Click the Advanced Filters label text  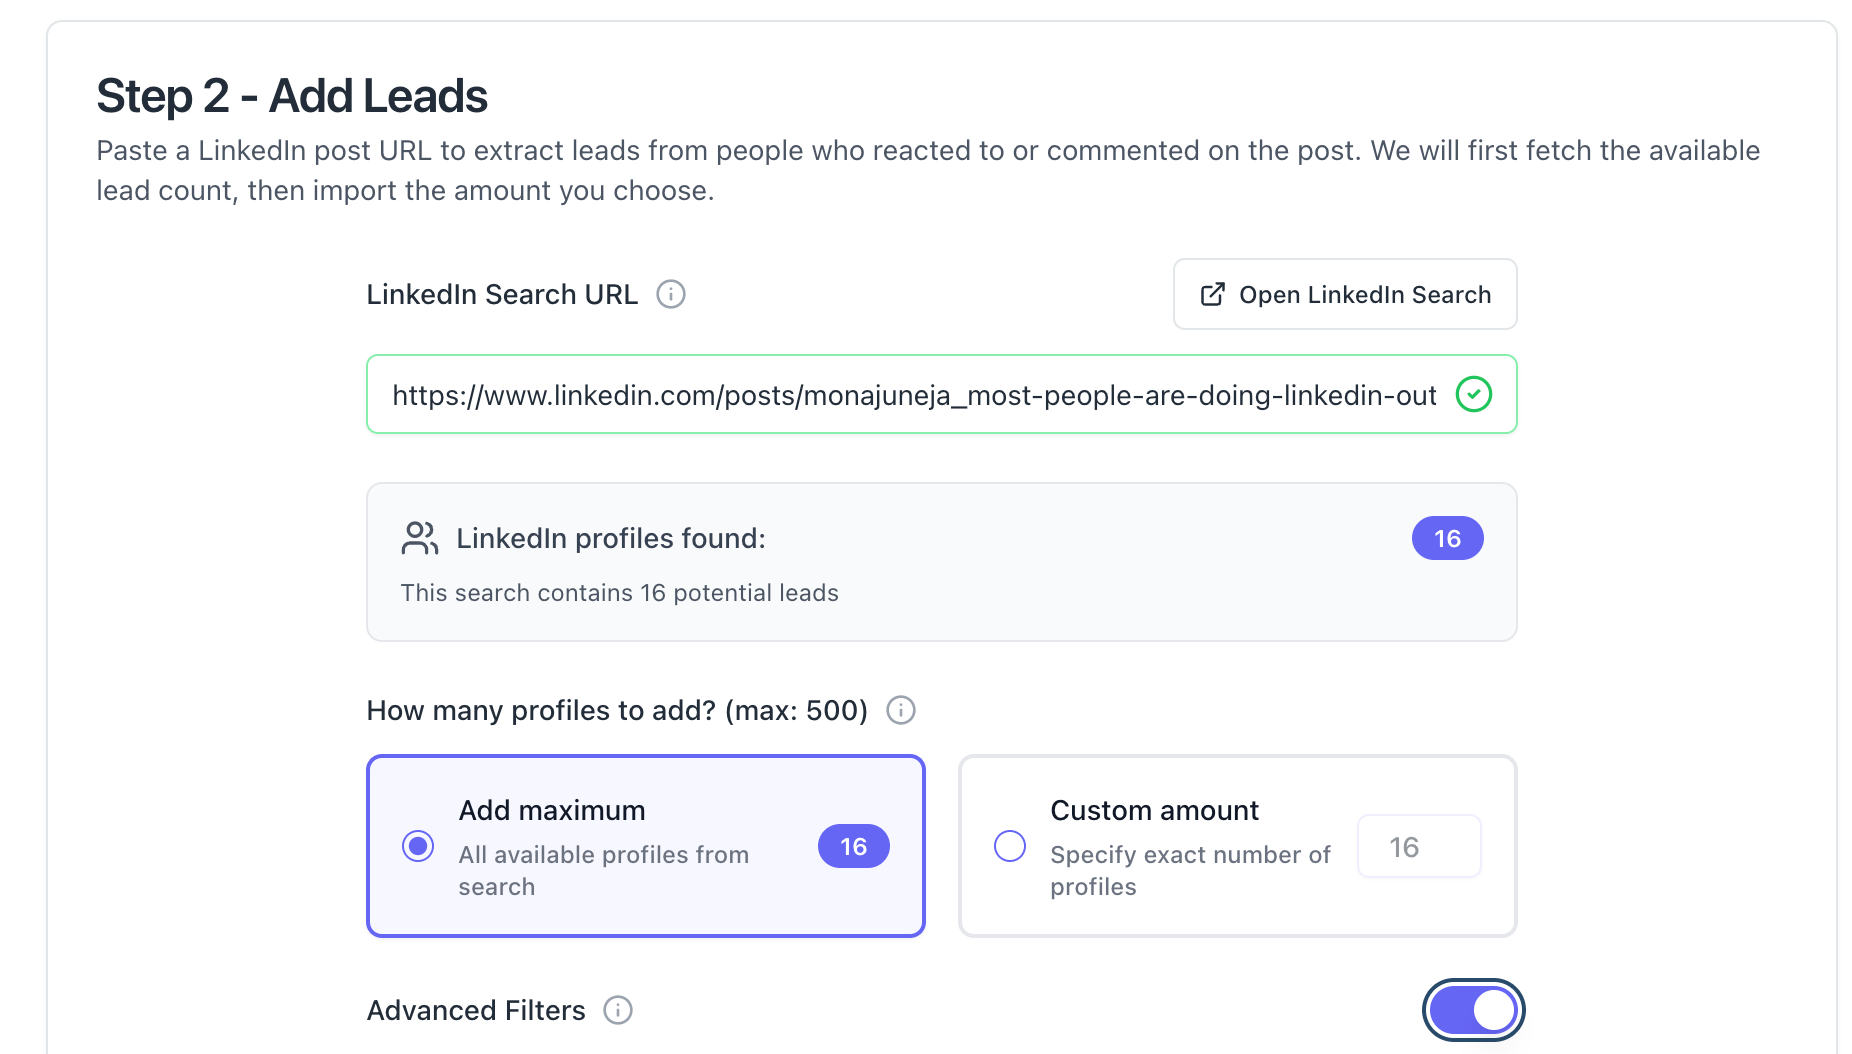click(476, 1010)
